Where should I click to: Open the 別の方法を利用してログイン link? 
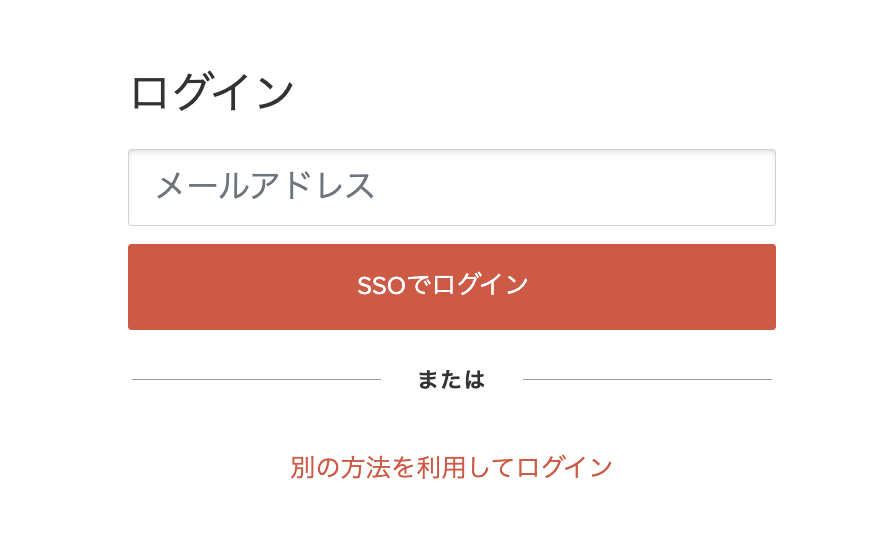point(451,468)
